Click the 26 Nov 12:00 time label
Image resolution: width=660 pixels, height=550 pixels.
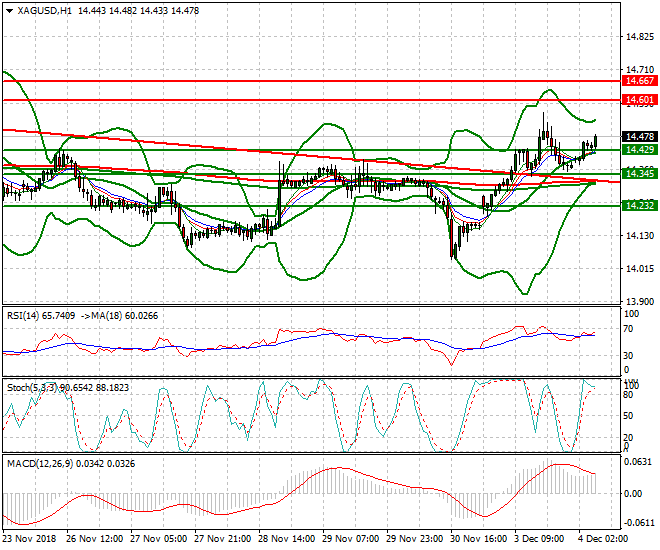95,539
